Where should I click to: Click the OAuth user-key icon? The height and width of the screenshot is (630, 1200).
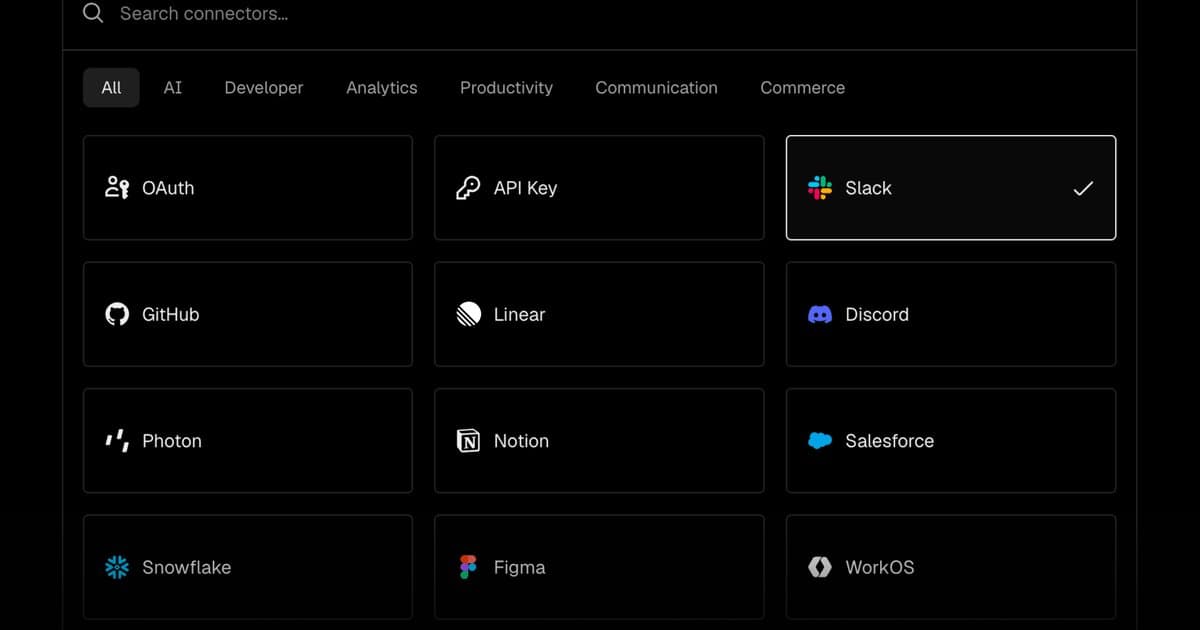(117, 188)
